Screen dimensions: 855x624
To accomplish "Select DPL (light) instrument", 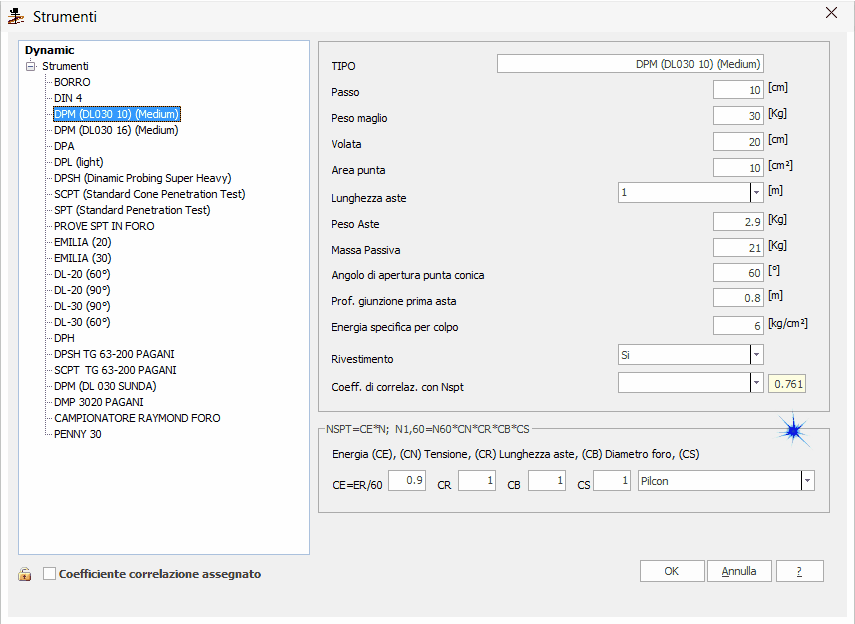I will [79, 162].
